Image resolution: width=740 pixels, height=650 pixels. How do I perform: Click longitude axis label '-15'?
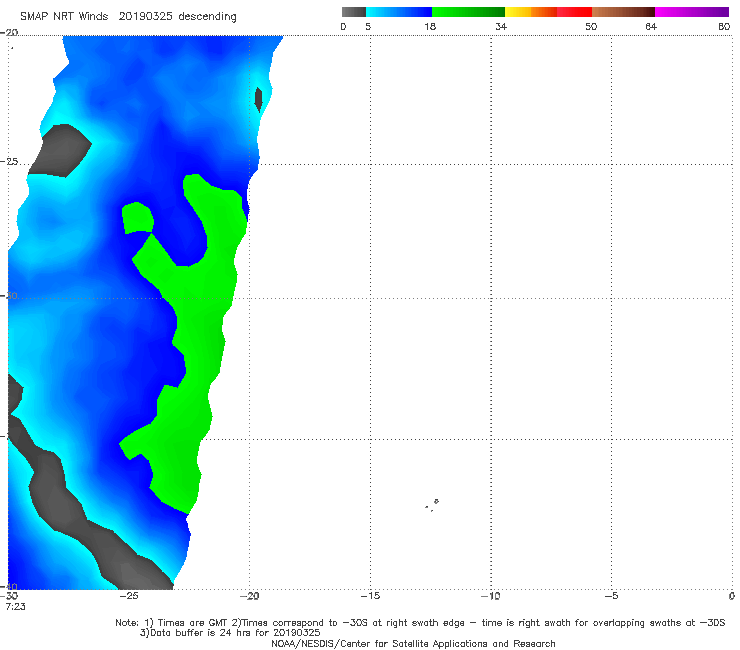(x=370, y=596)
